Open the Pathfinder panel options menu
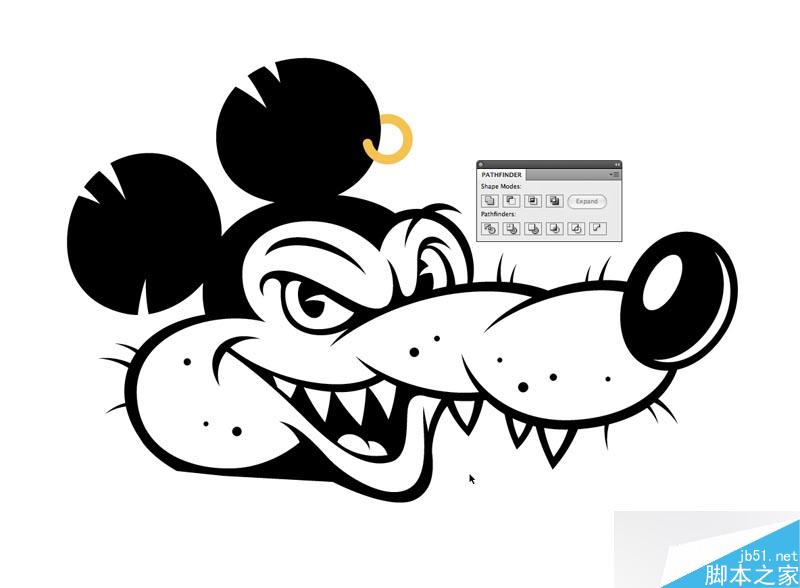 (614, 175)
